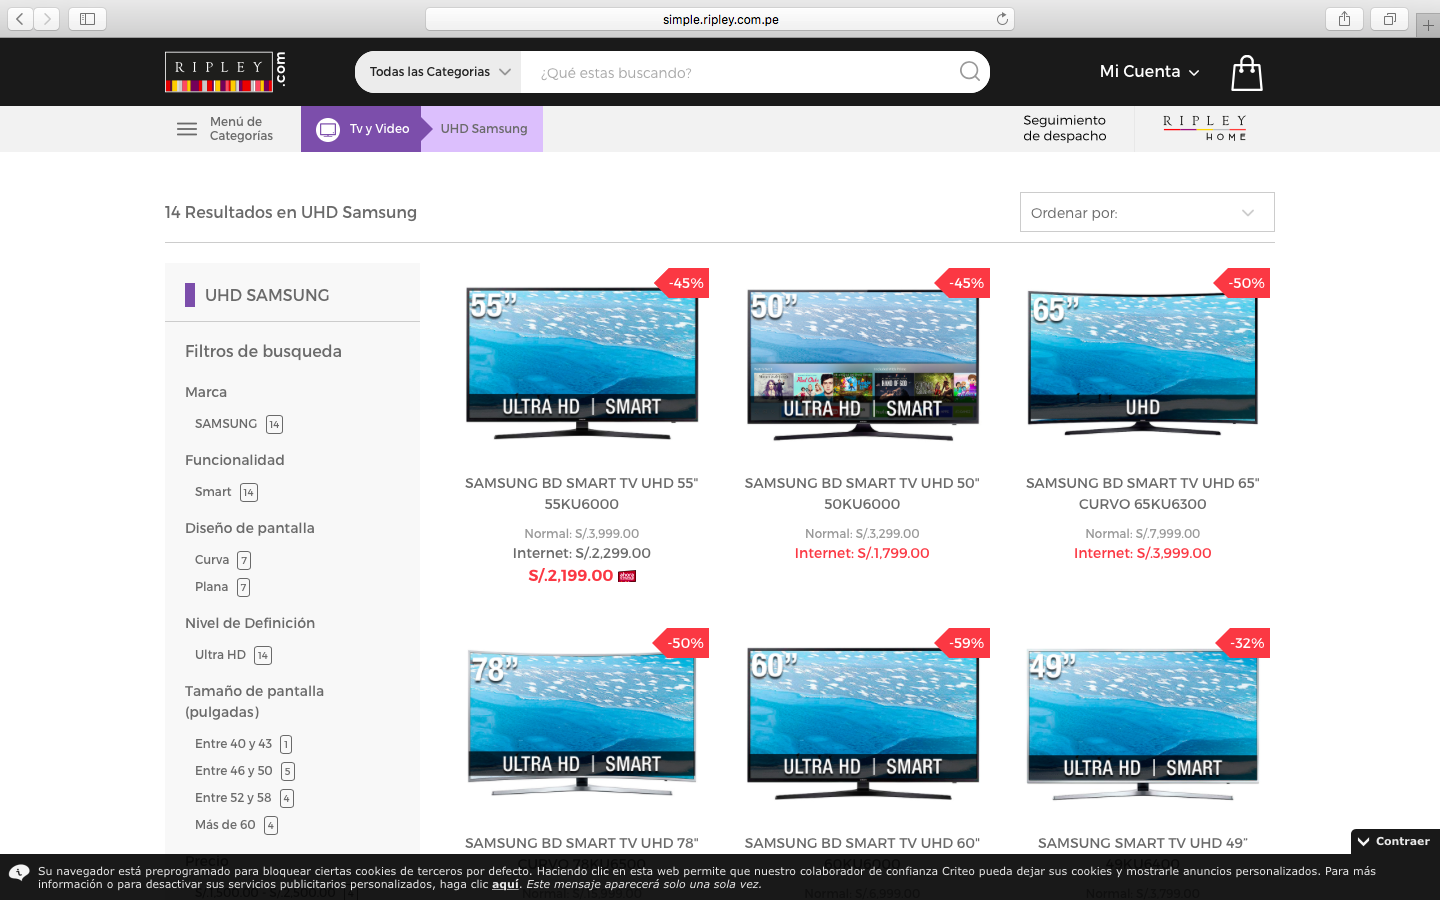Show all tabs in Safari
This screenshot has width=1440, height=900.
(1389, 19)
